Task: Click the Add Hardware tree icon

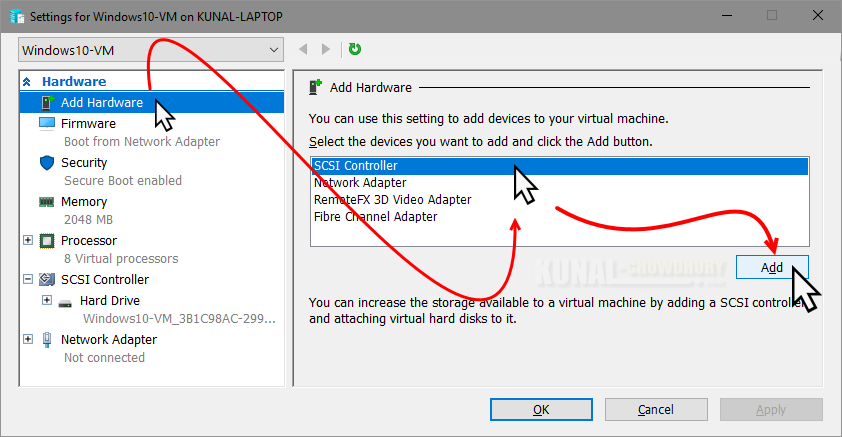Action: pos(47,102)
